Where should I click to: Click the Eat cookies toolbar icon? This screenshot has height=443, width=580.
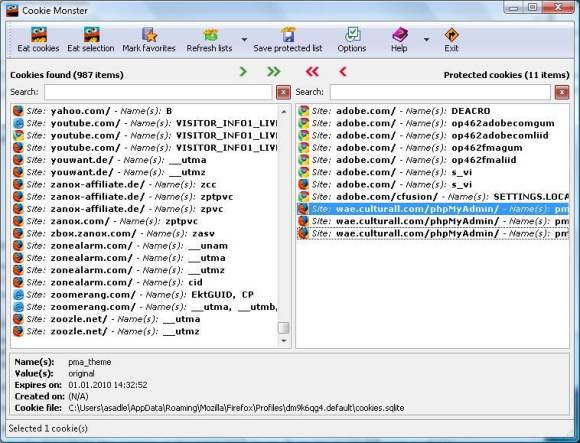[39, 35]
